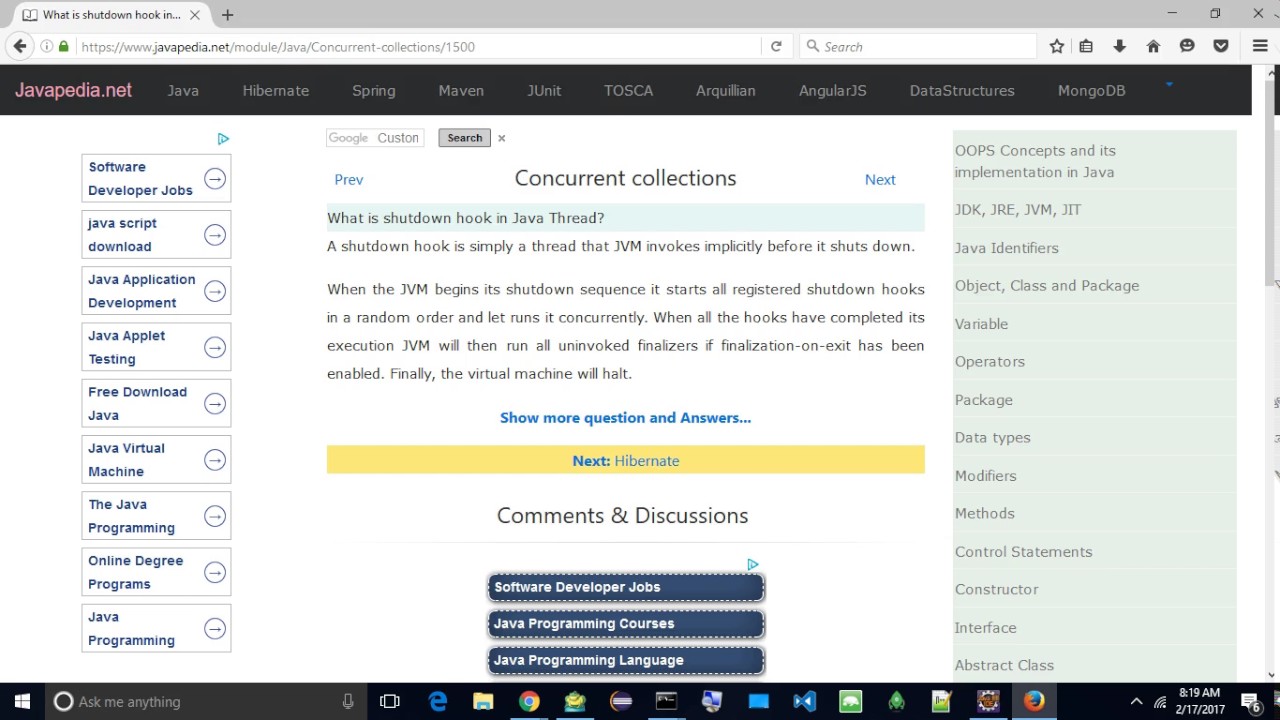Viewport: 1280px width, 720px height.
Task: Switch to Firefox in the taskbar
Action: tap(1034, 701)
